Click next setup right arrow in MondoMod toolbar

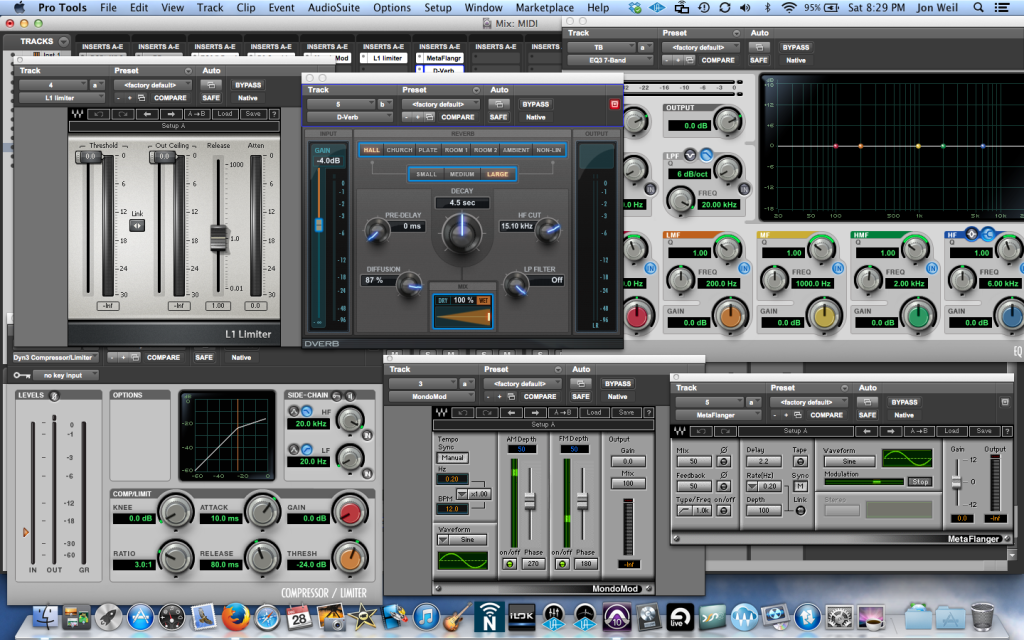536,413
